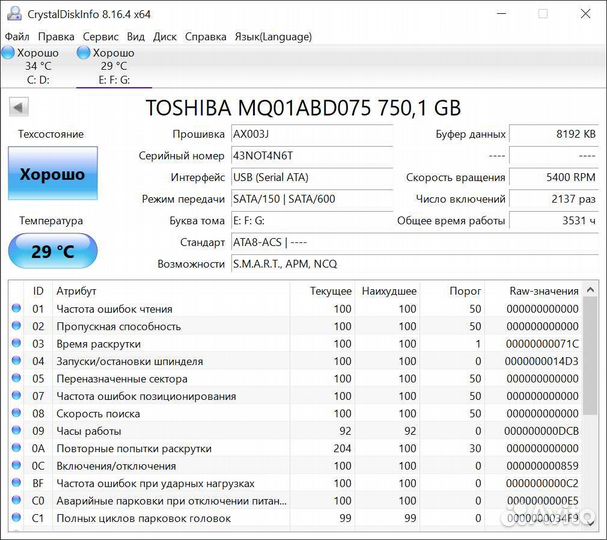This screenshot has height=540, width=607.
Task: Click status dot for attribute C0 row
Action: [x=16, y=500]
